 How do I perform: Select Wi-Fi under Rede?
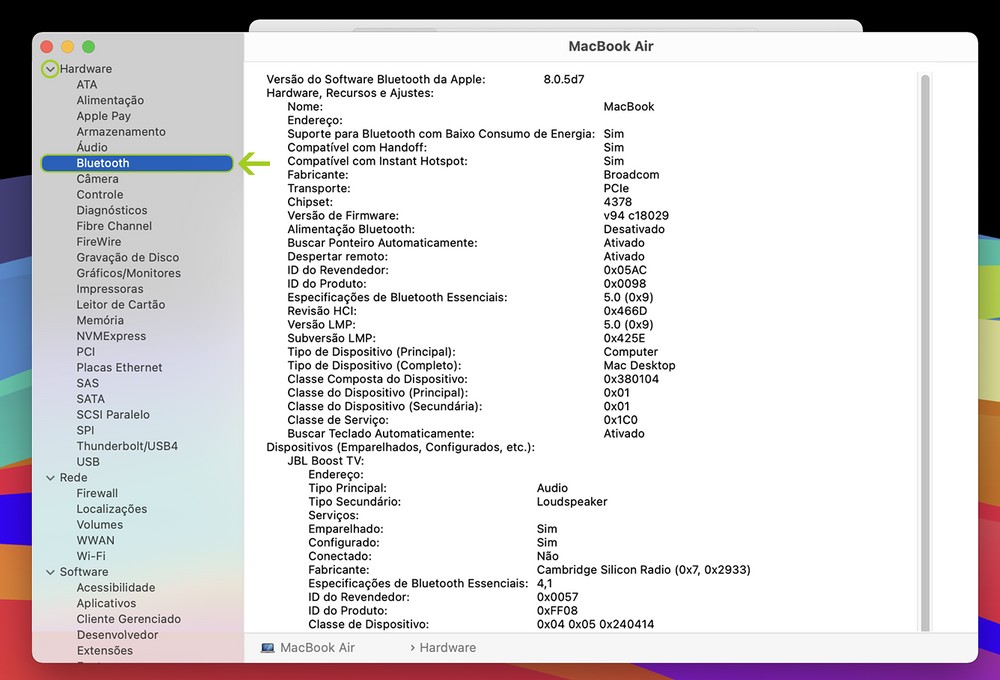pos(91,556)
